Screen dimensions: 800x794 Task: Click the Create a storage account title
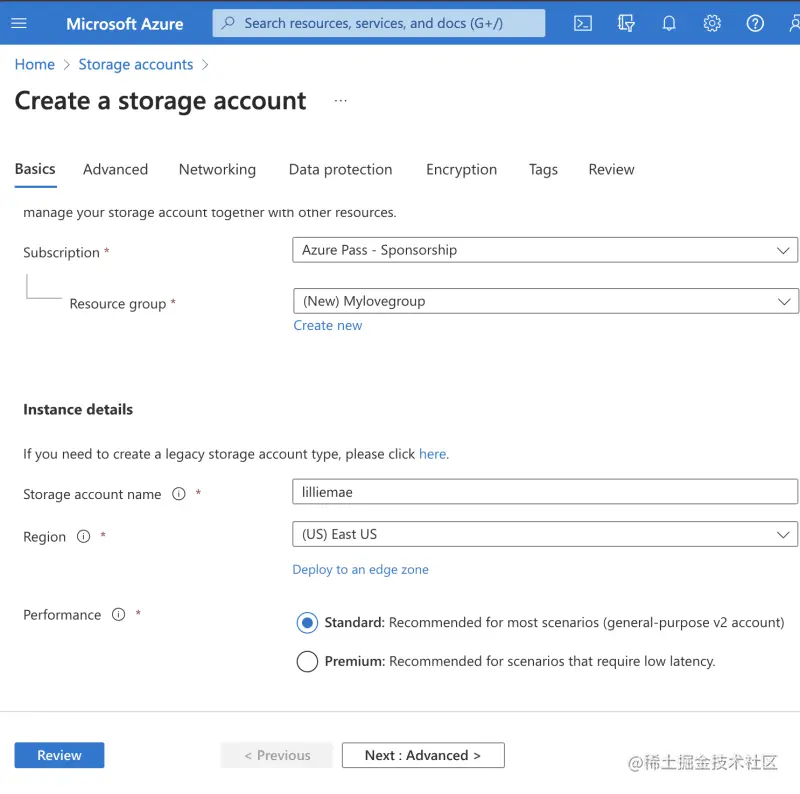(160, 101)
